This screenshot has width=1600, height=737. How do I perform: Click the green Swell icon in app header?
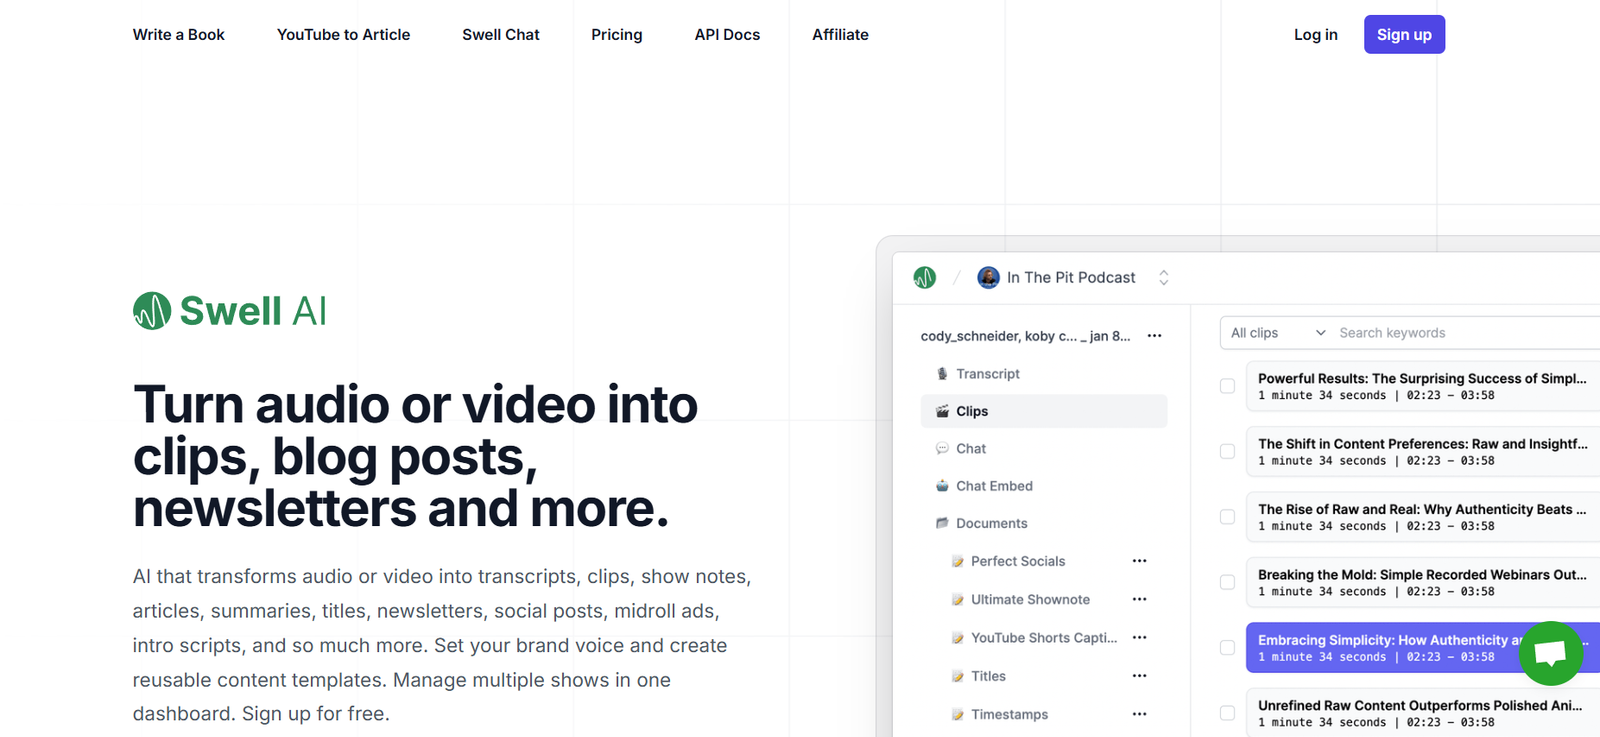[x=924, y=278]
